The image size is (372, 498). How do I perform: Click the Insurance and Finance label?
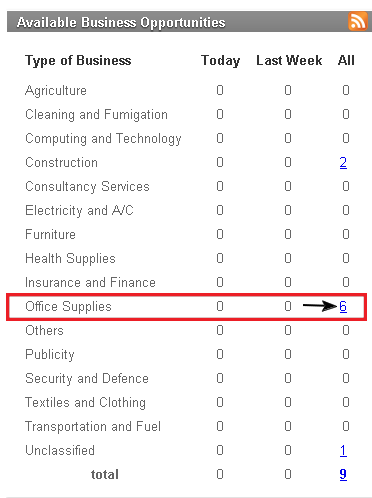pos(91,283)
